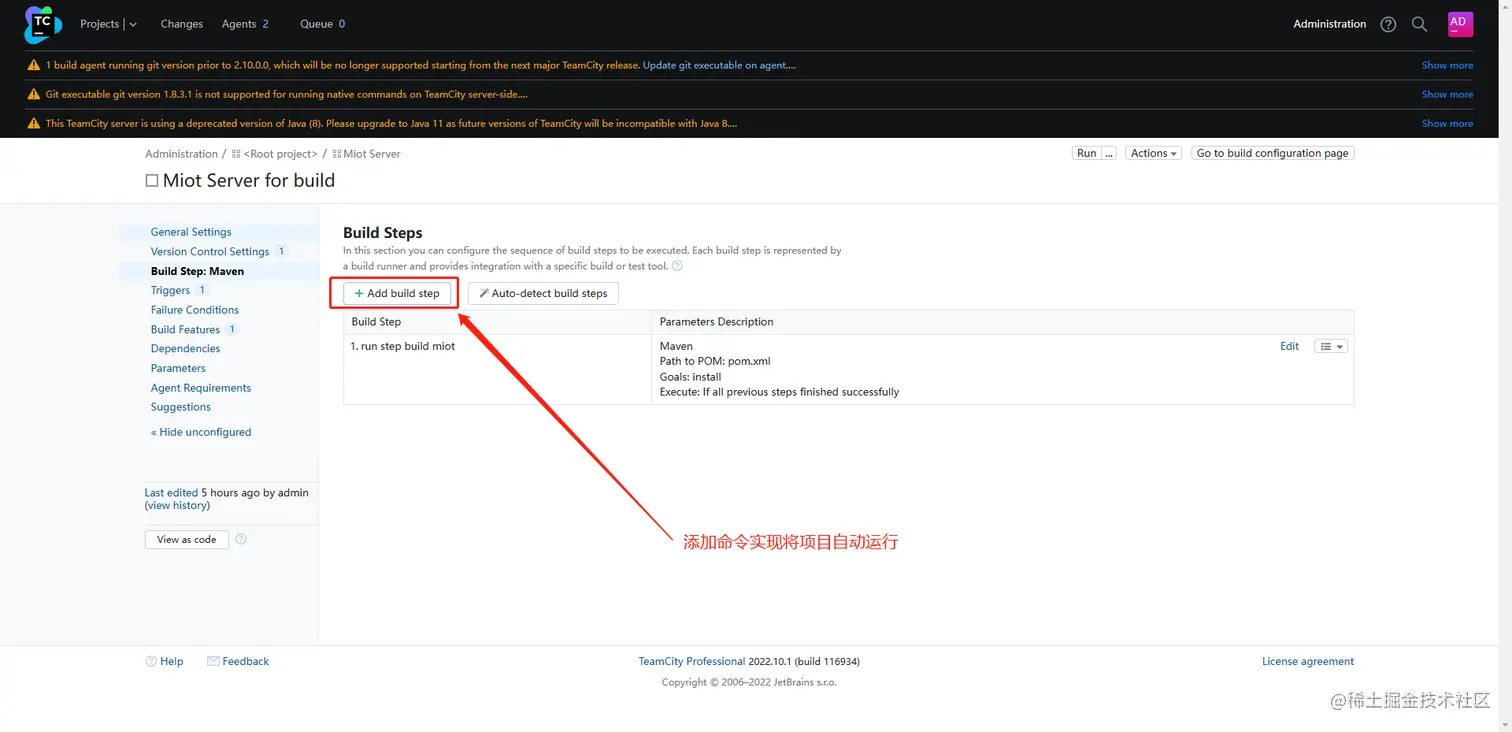Click the Miot Server project icon in breadcrumb
The image size is (1512, 732).
[x=337, y=154]
